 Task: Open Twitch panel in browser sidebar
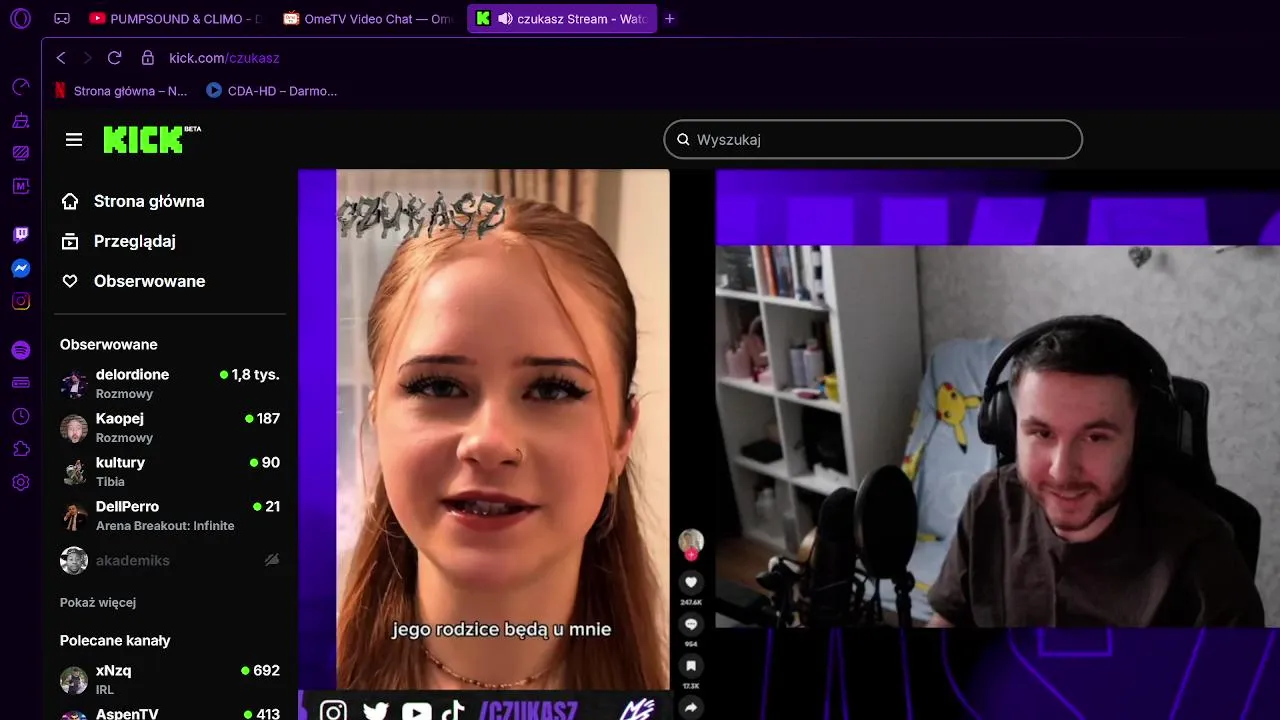click(21, 235)
